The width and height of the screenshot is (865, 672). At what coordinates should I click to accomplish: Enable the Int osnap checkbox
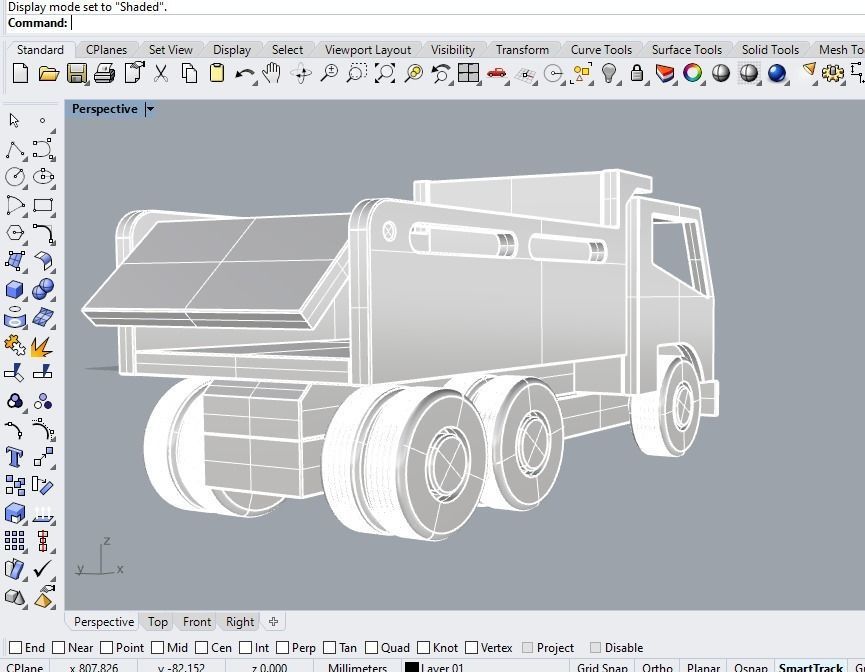(245, 647)
